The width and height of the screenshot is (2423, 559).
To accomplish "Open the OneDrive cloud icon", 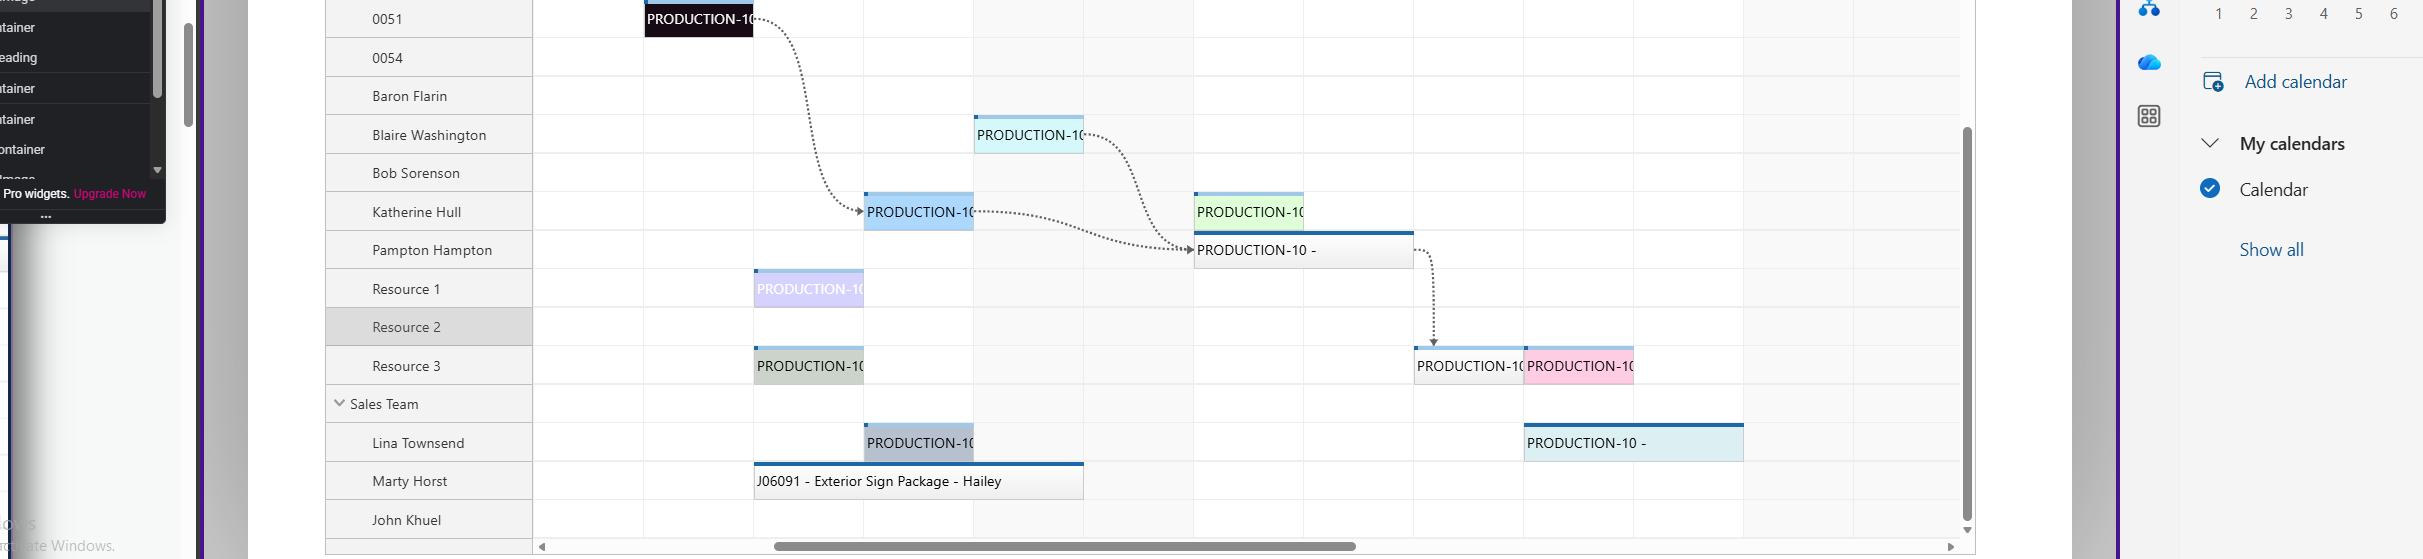I will [x=2149, y=63].
